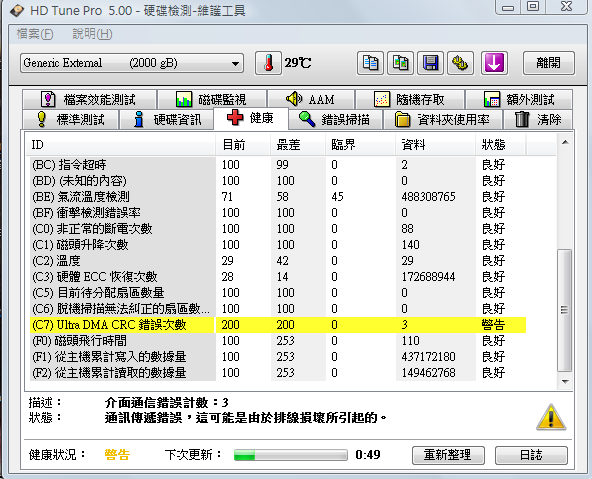Click the HD Tune title bar icon
592x479 pixels.
click(17, 11)
